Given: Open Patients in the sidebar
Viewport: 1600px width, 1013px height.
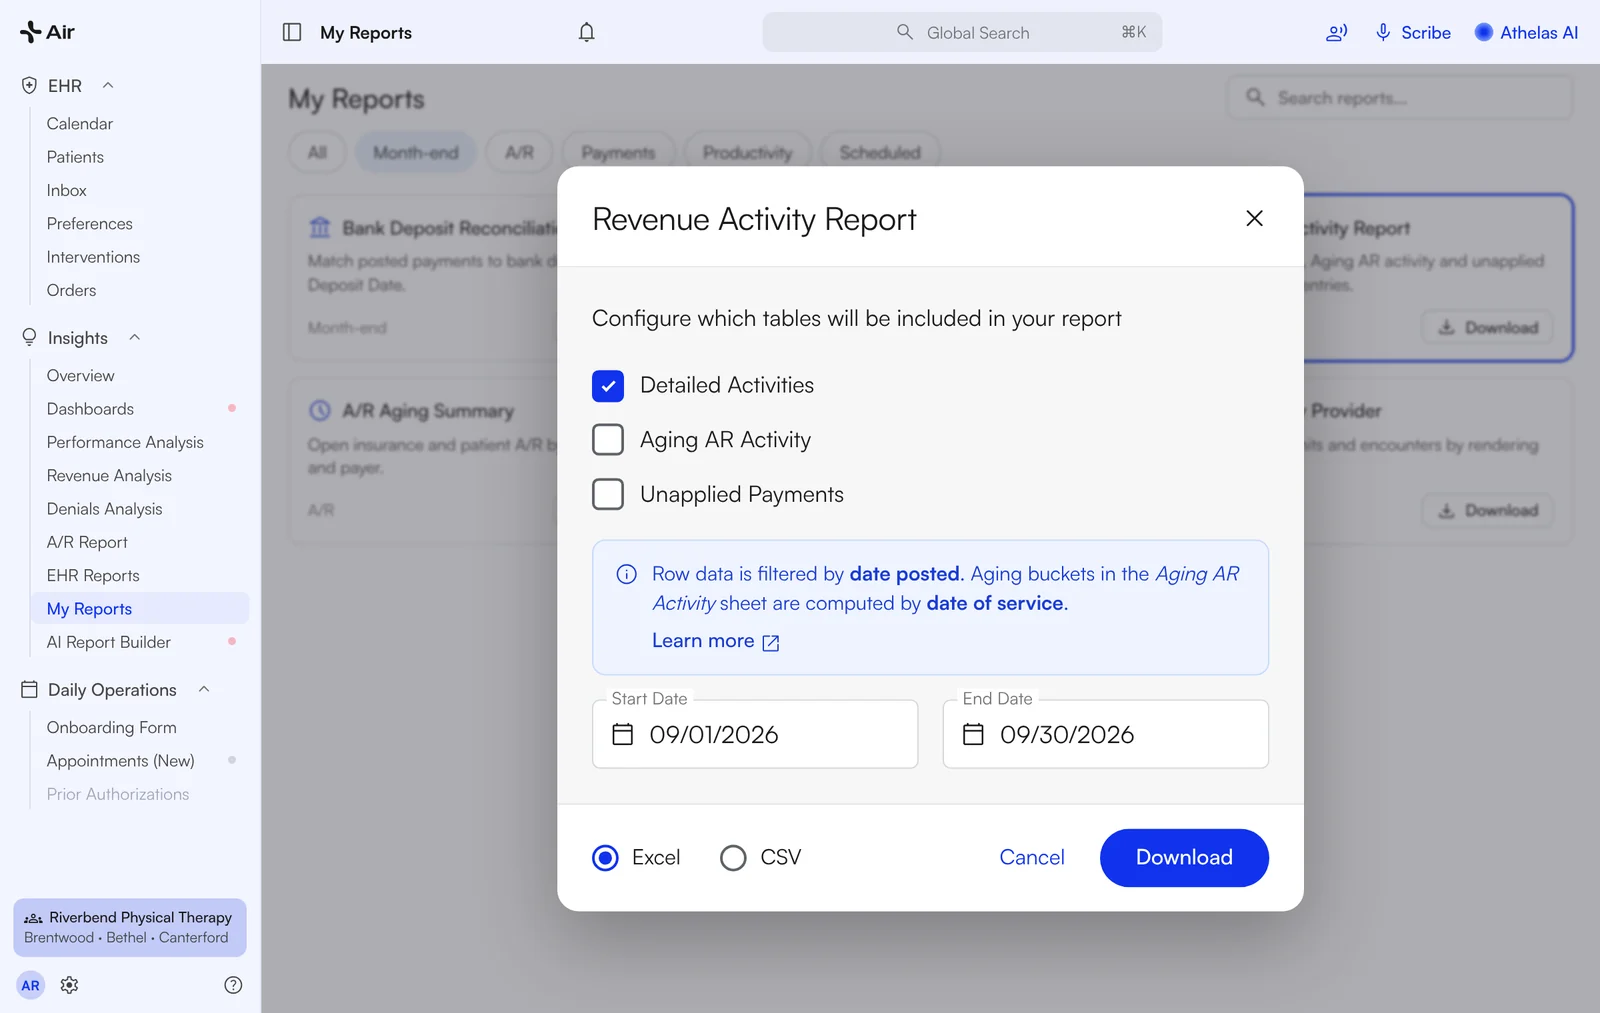Looking at the screenshot, I should pyautogui.click(x=75, y=157).
